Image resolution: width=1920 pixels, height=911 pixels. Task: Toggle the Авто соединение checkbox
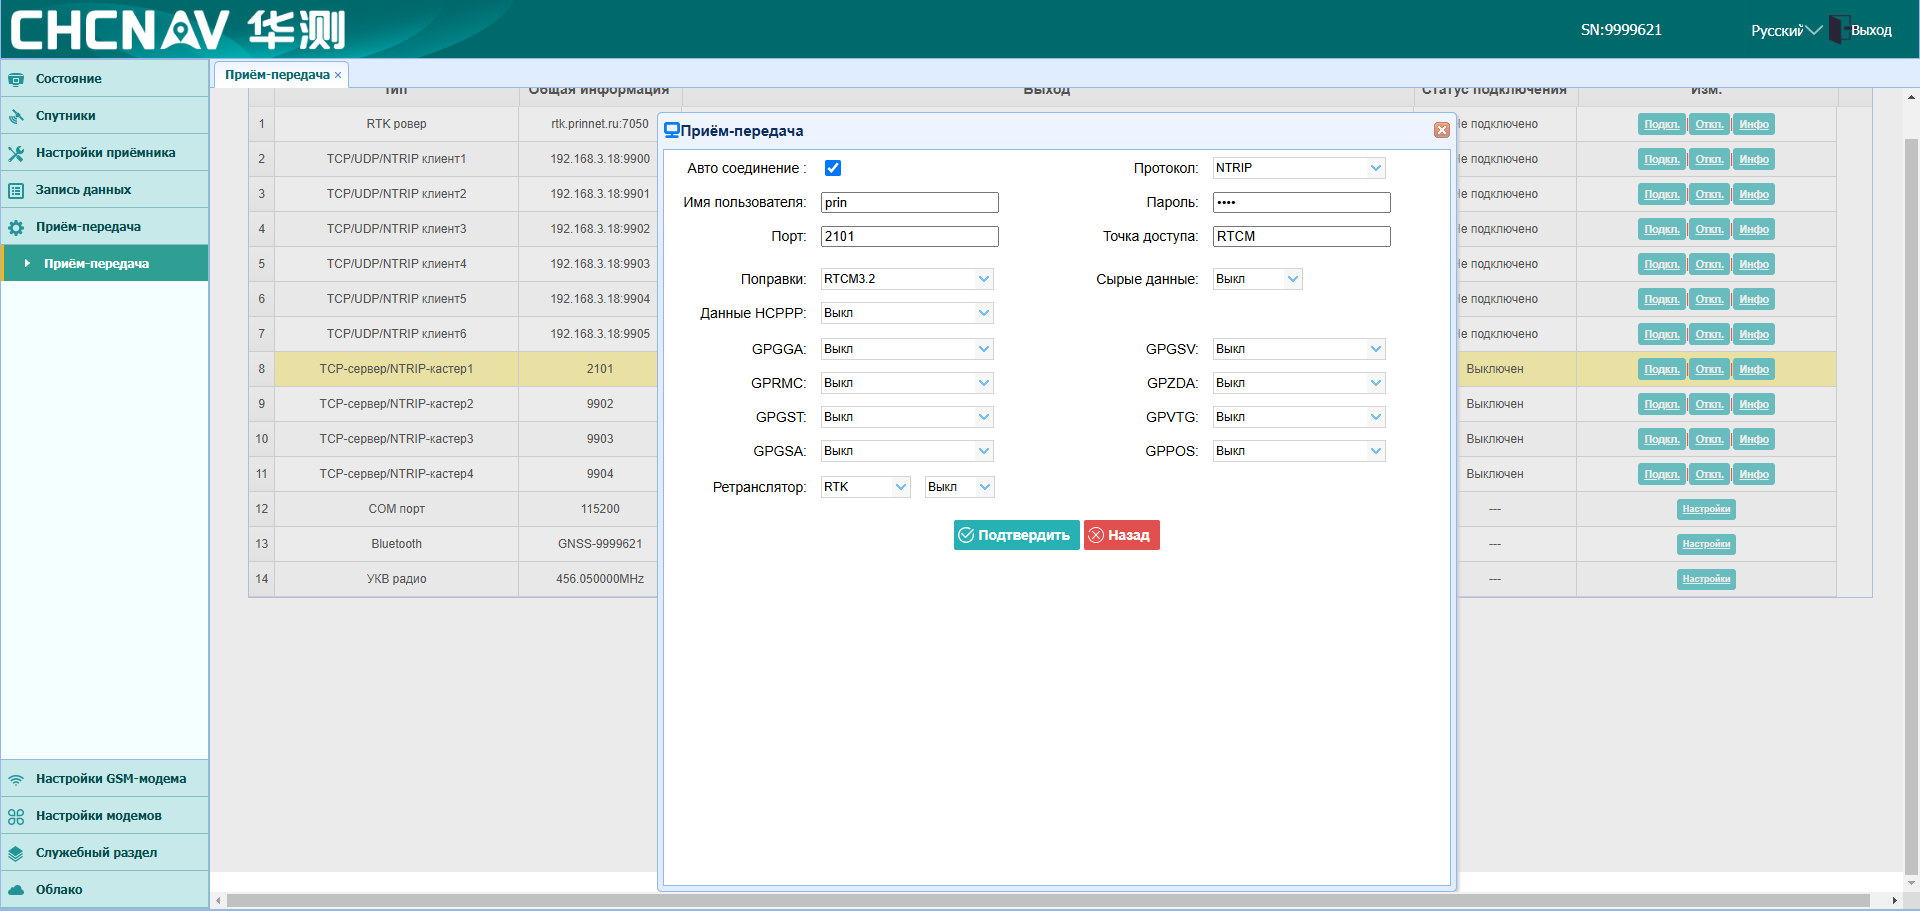point(833,168)
